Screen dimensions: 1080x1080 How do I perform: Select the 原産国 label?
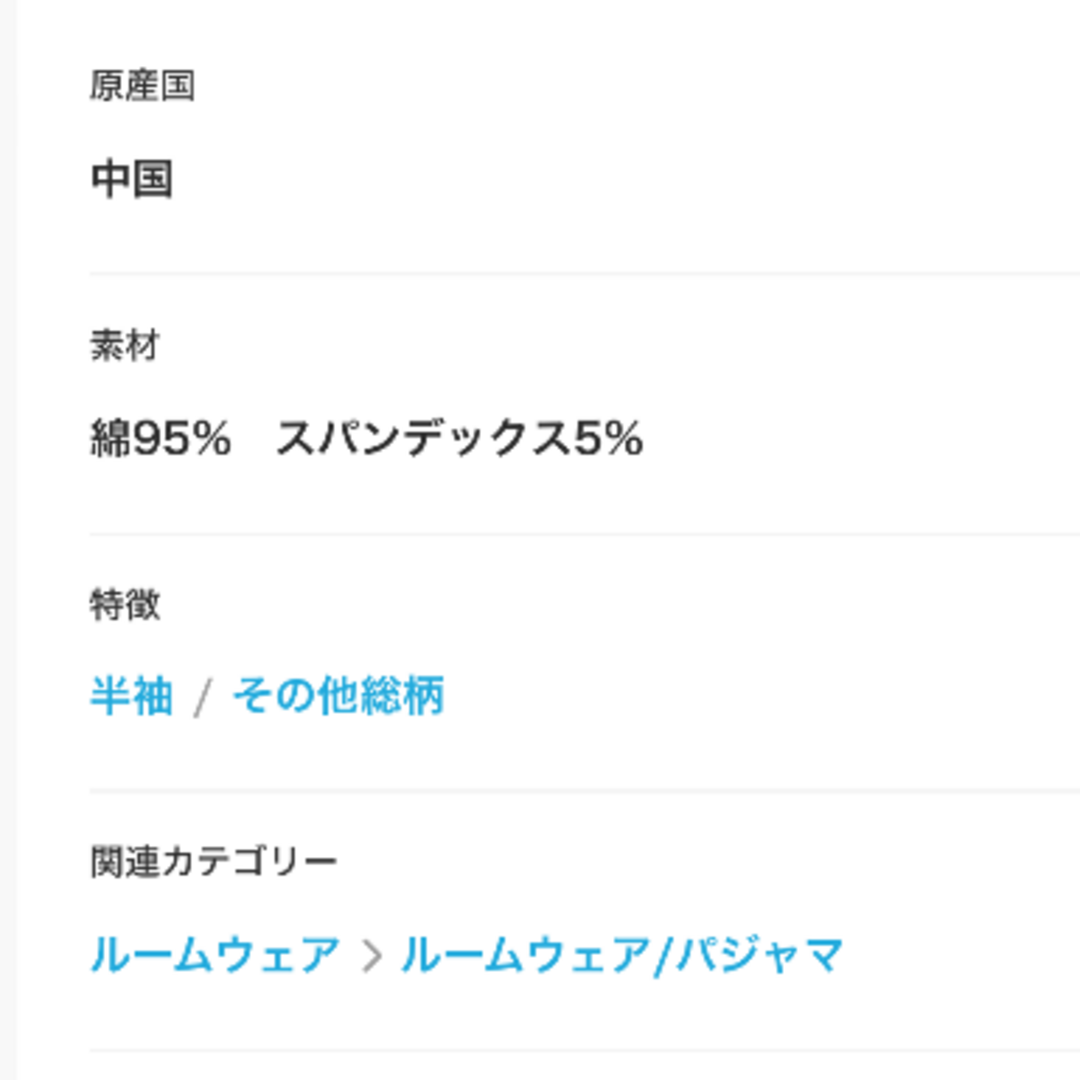(x=142, y=86)
